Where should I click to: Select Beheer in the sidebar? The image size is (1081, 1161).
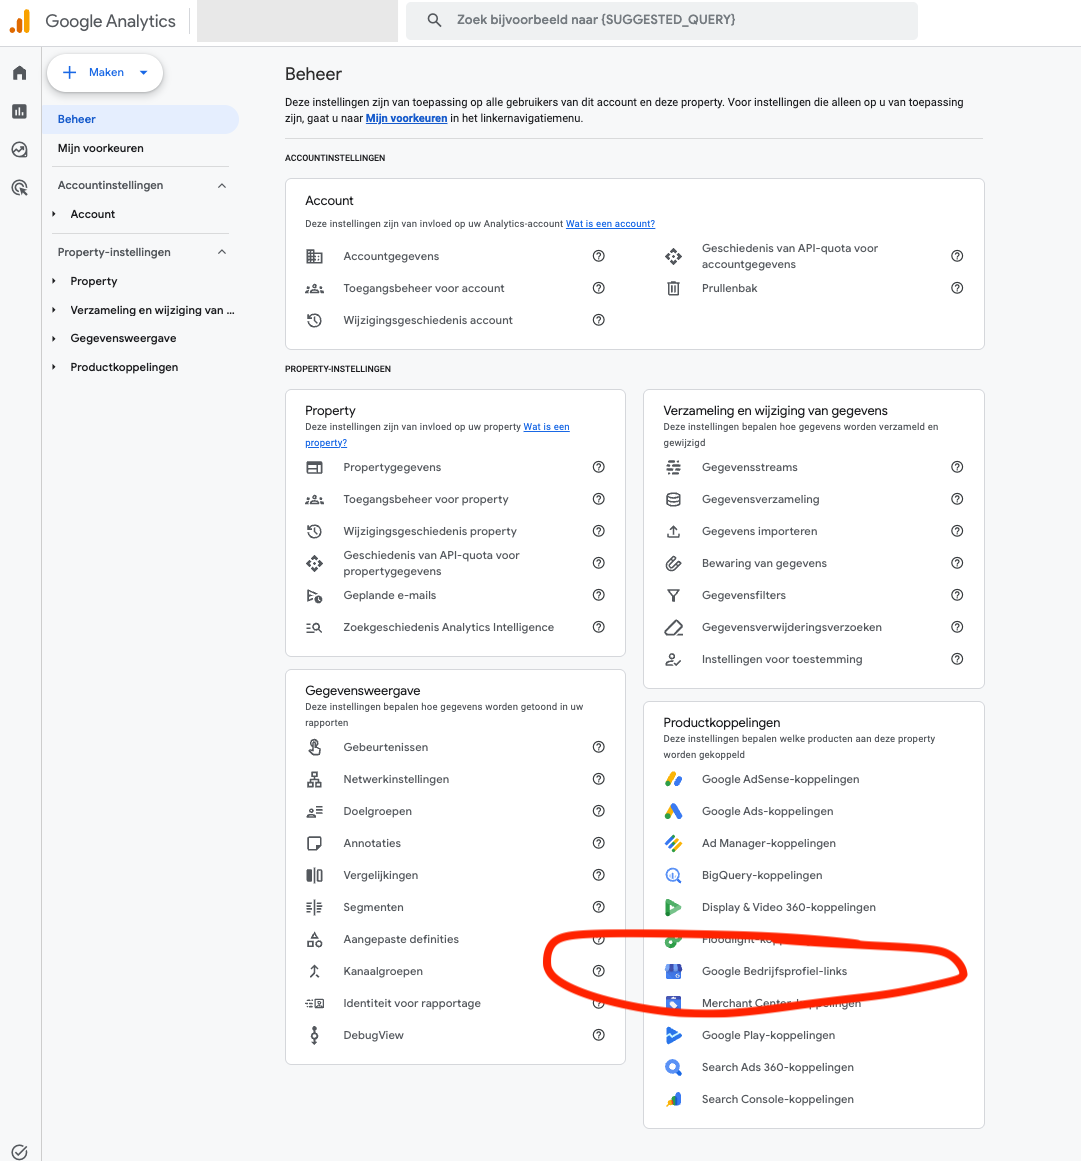click(141, 119)
